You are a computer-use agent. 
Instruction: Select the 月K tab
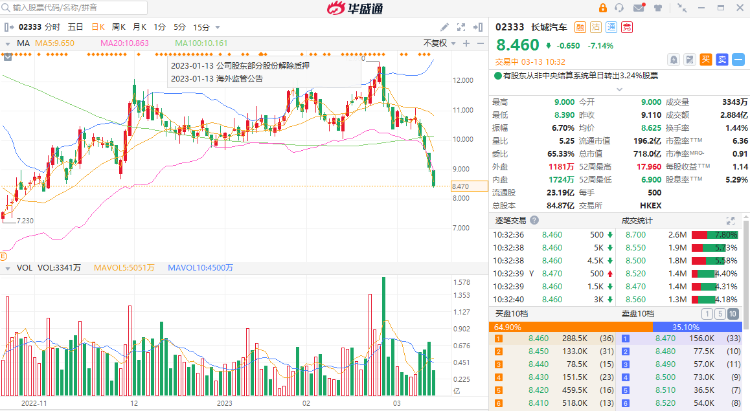click(139, 27)
